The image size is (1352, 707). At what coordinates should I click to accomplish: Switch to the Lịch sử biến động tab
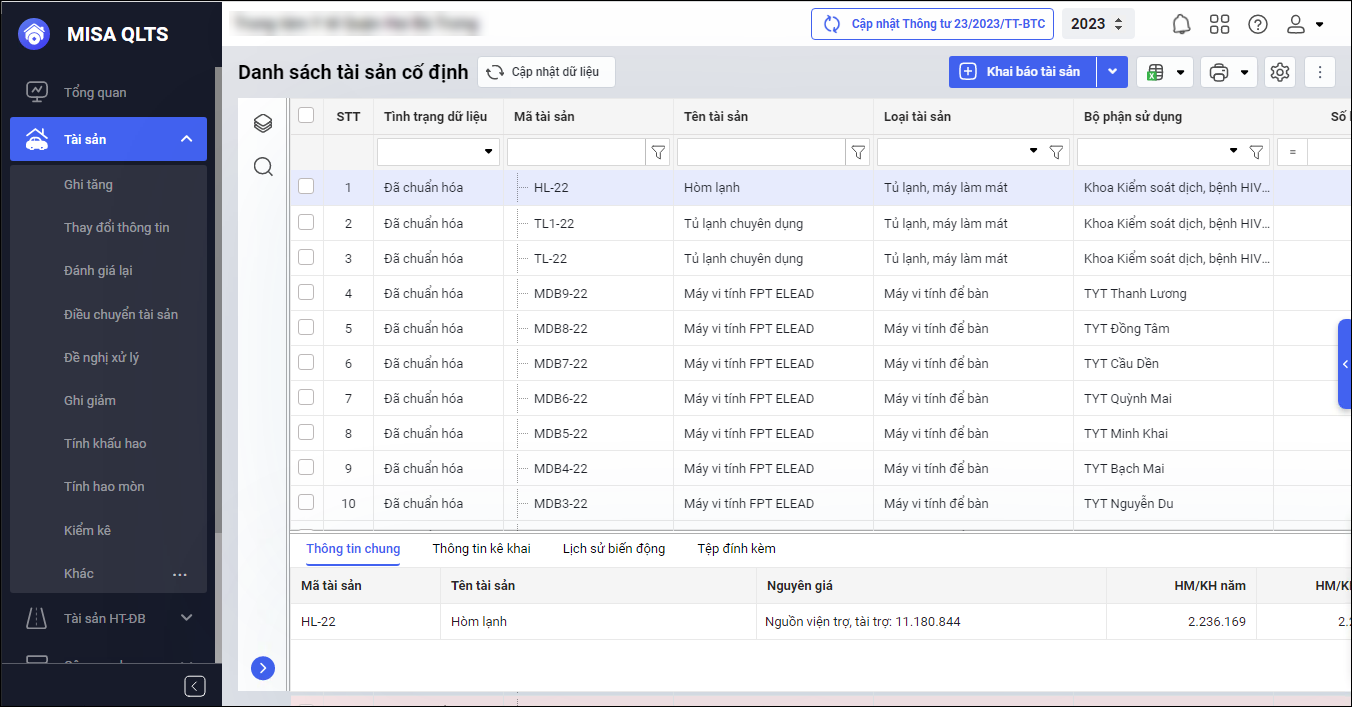613,548
